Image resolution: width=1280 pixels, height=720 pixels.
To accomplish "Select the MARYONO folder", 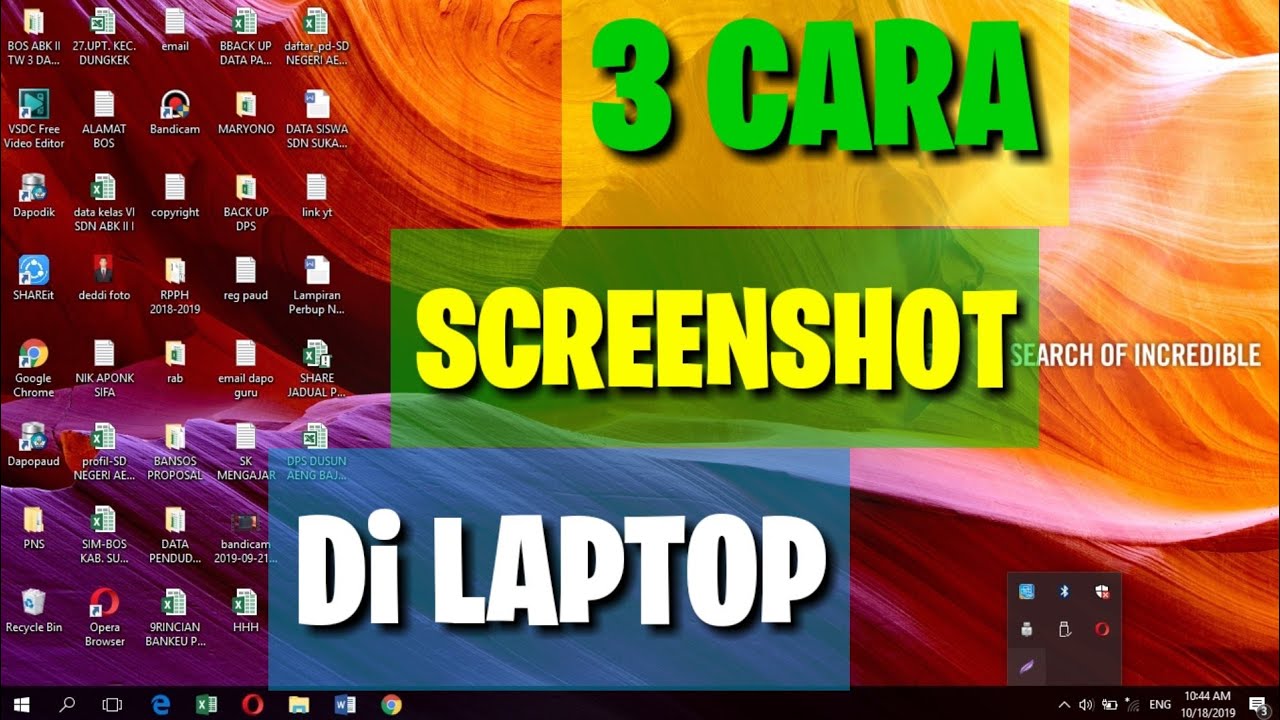I will [245, 113].
